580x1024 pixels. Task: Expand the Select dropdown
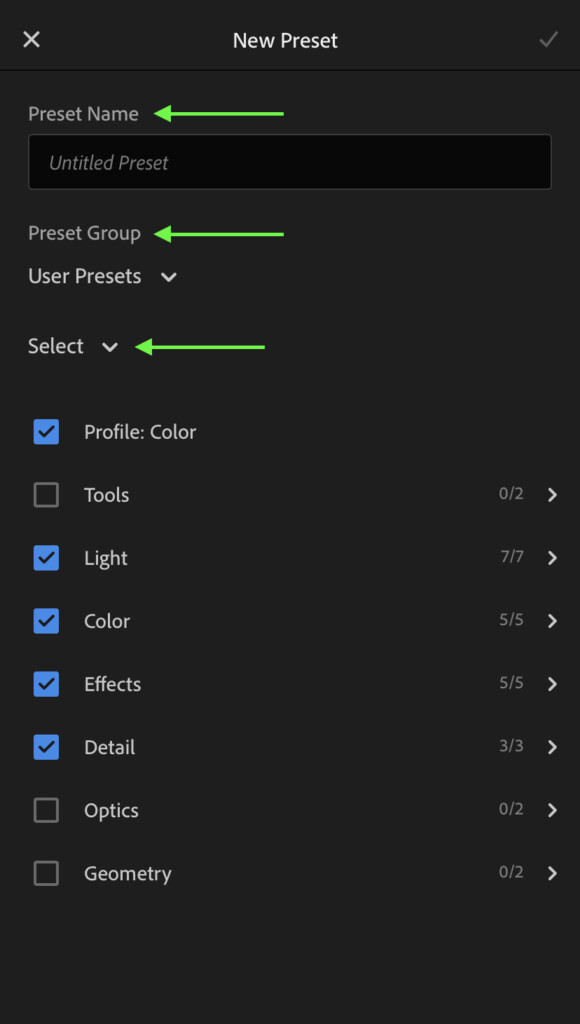coord(72,346)
